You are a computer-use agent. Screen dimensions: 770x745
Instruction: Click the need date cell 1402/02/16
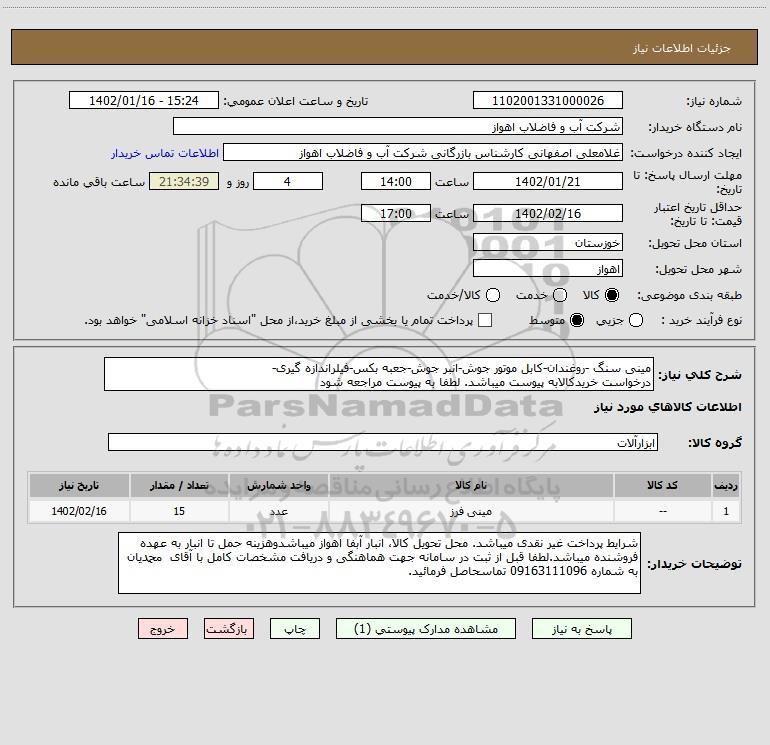(79, 511)
